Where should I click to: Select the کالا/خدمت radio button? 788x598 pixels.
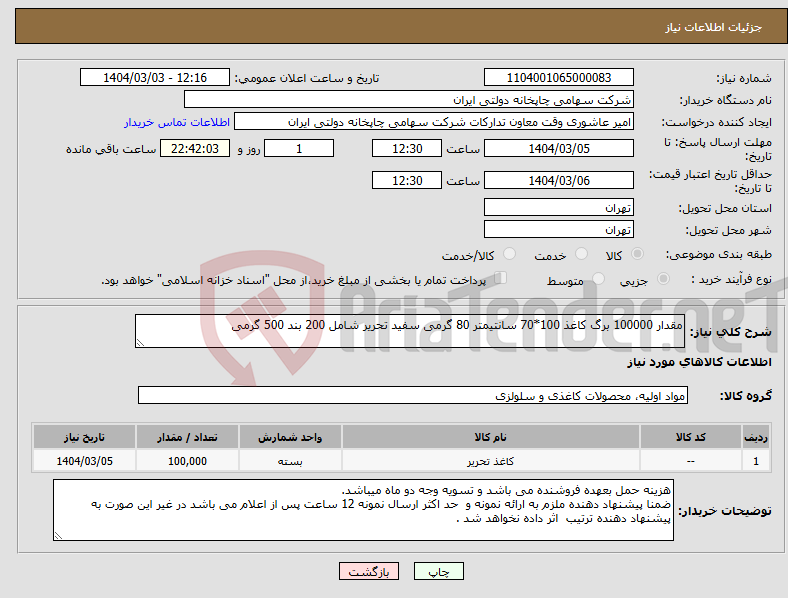(x=510, y=254)
